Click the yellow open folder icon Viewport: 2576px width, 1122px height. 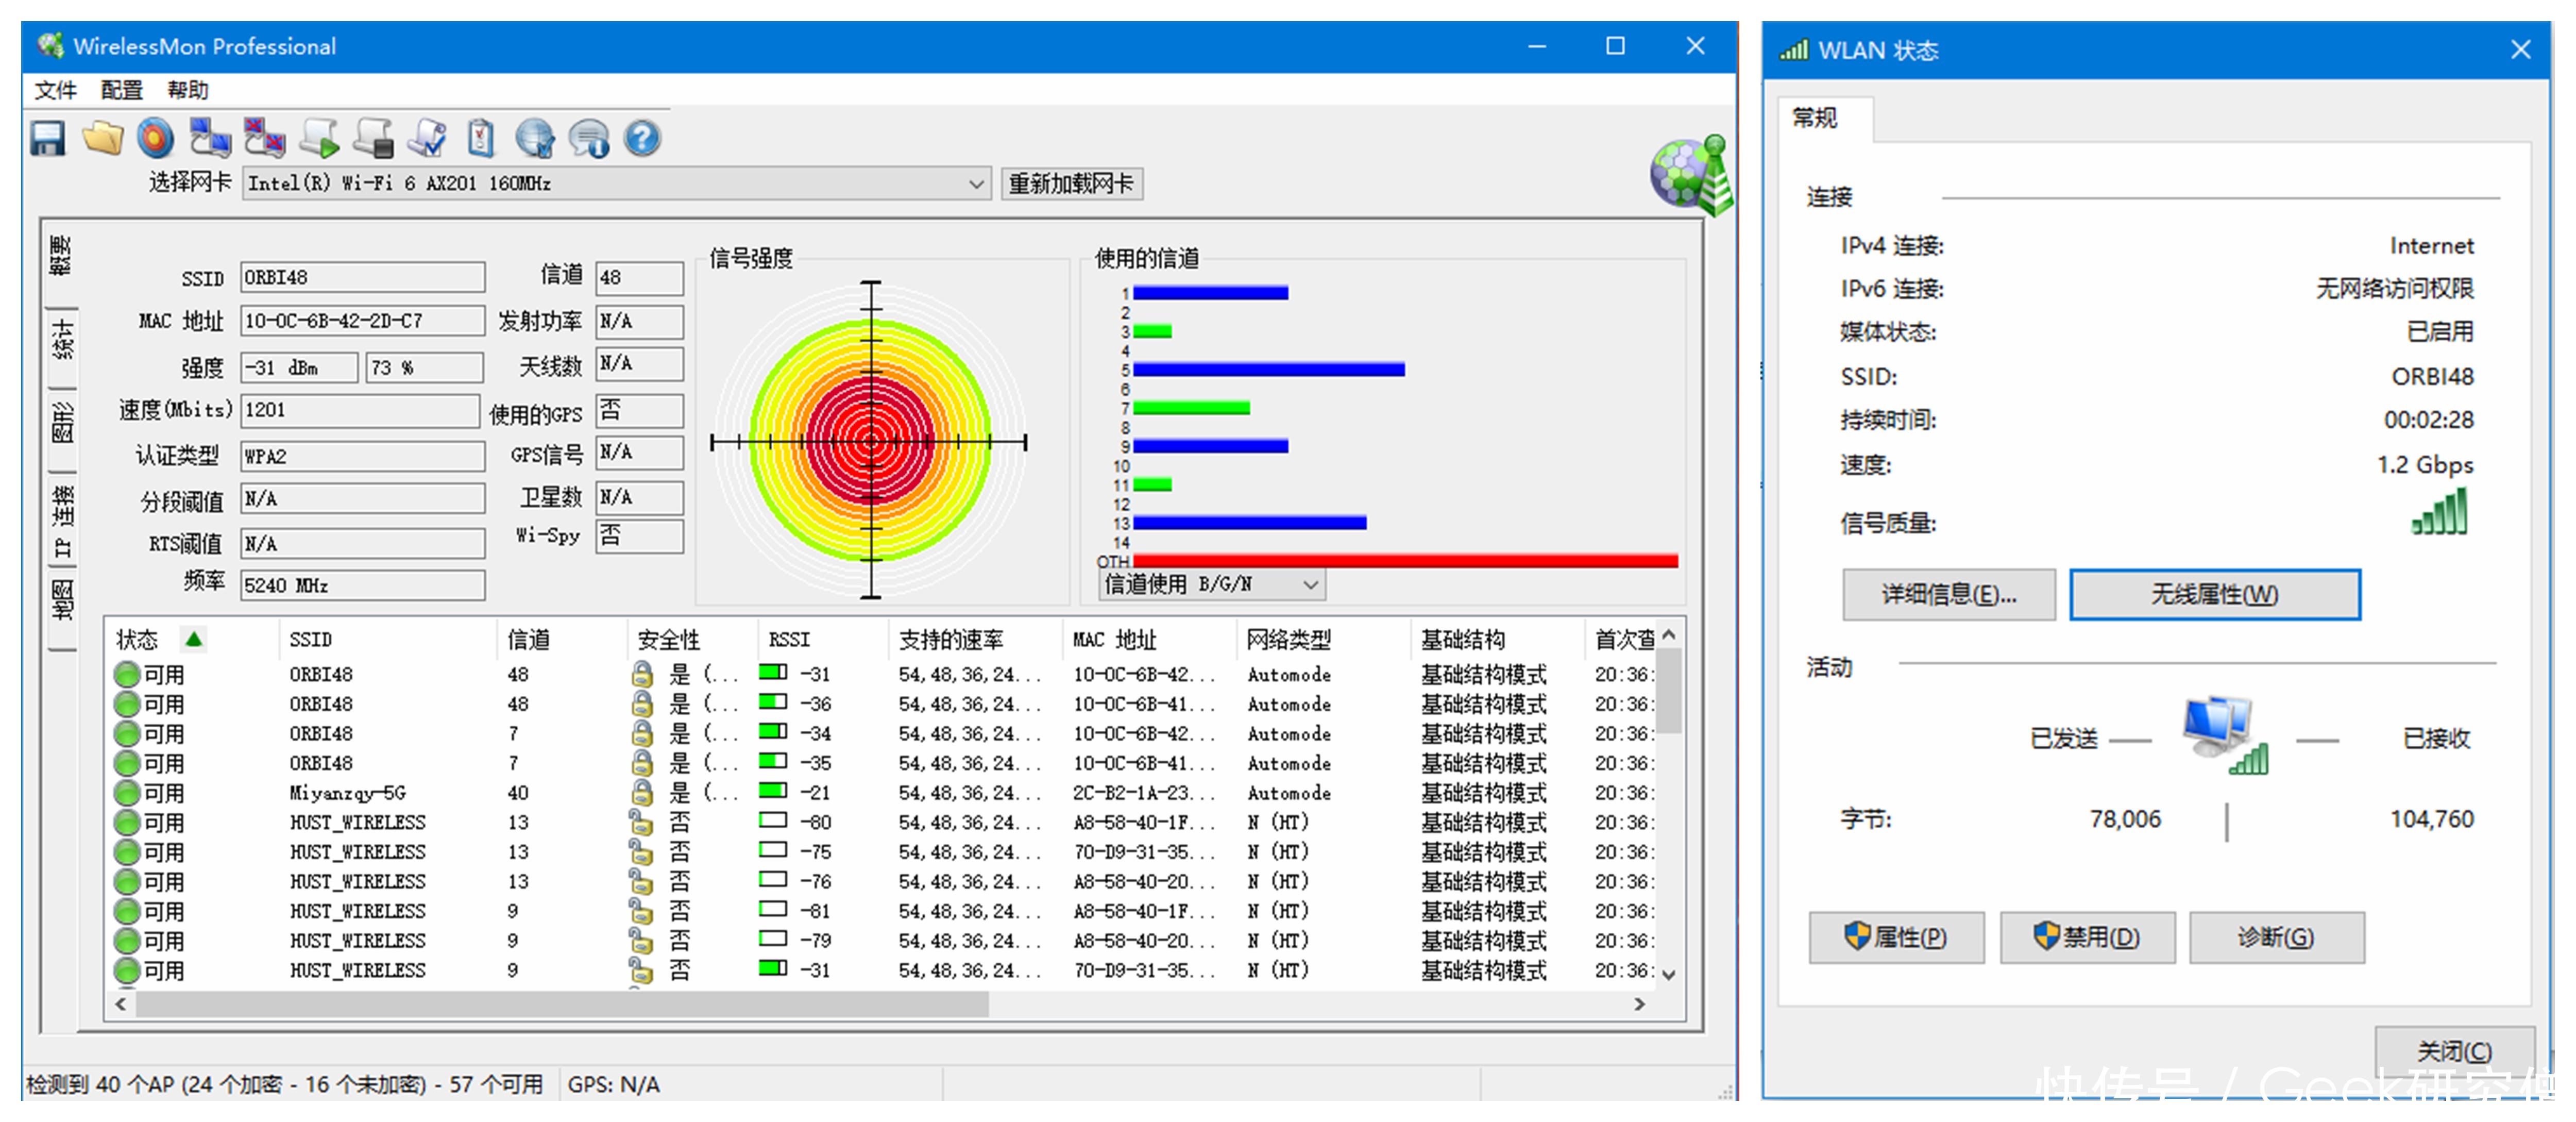[102, 138]
